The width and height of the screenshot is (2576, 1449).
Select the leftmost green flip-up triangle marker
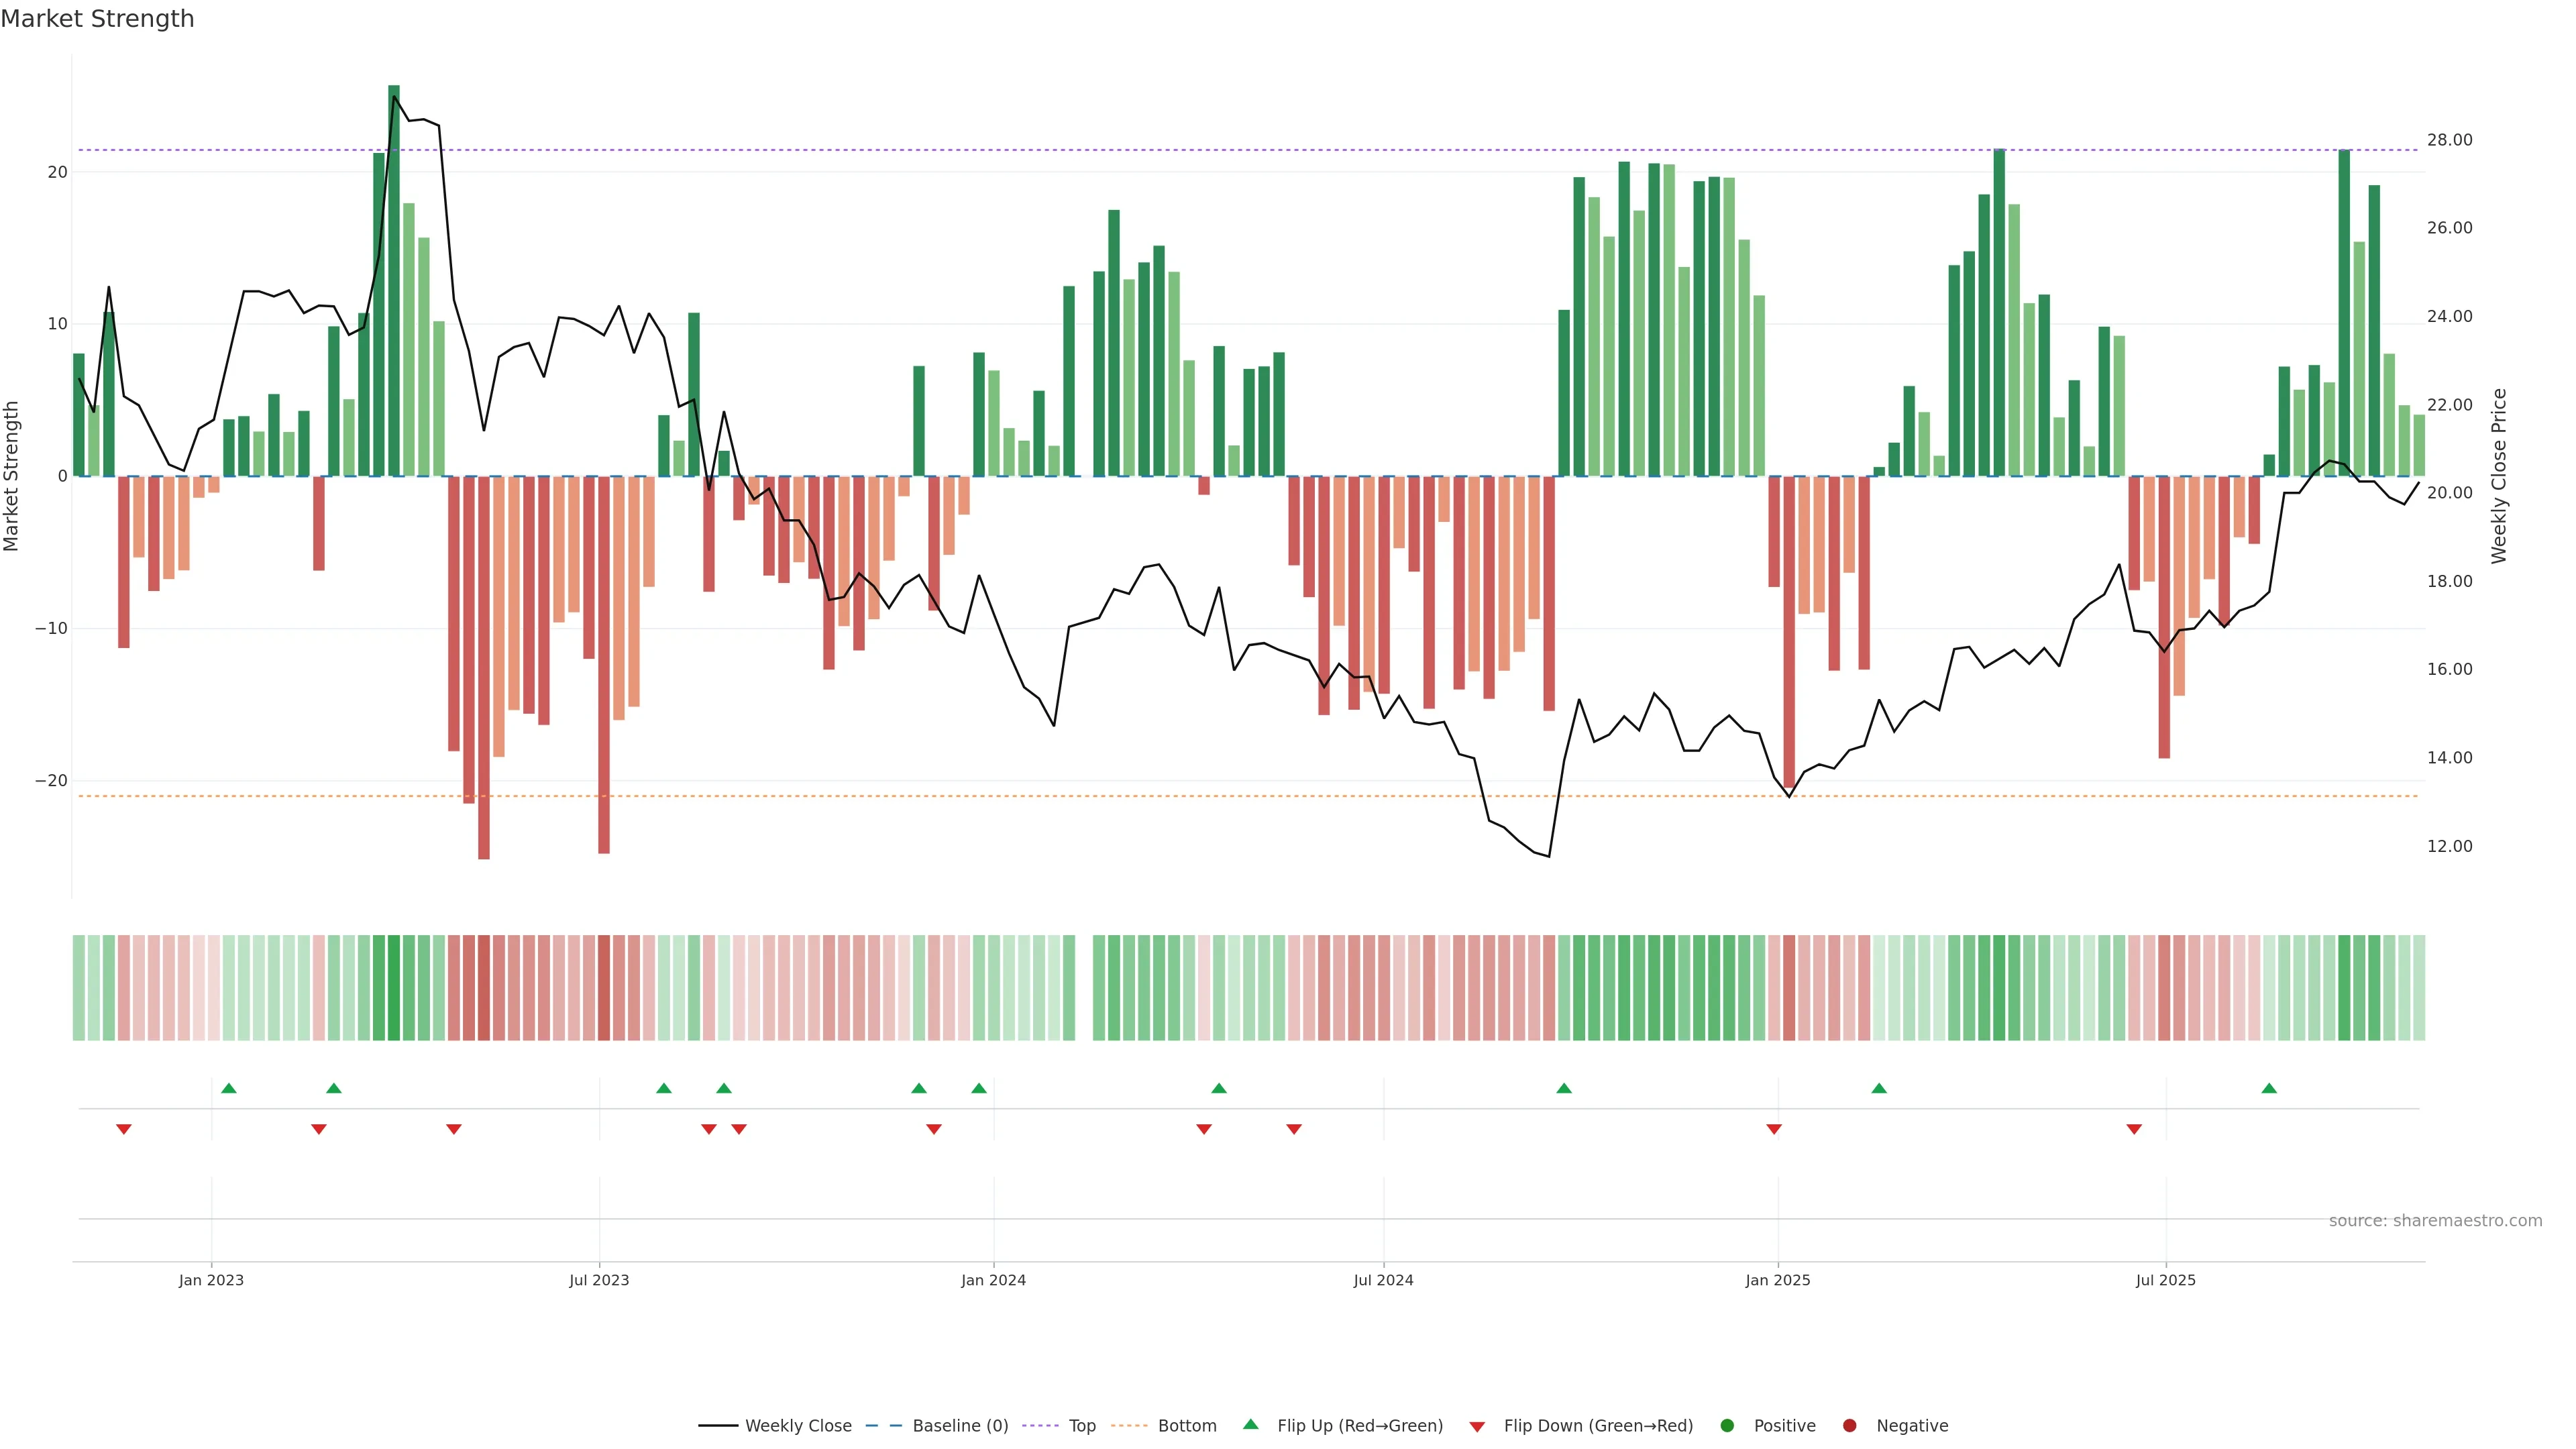click(229, 1088)
